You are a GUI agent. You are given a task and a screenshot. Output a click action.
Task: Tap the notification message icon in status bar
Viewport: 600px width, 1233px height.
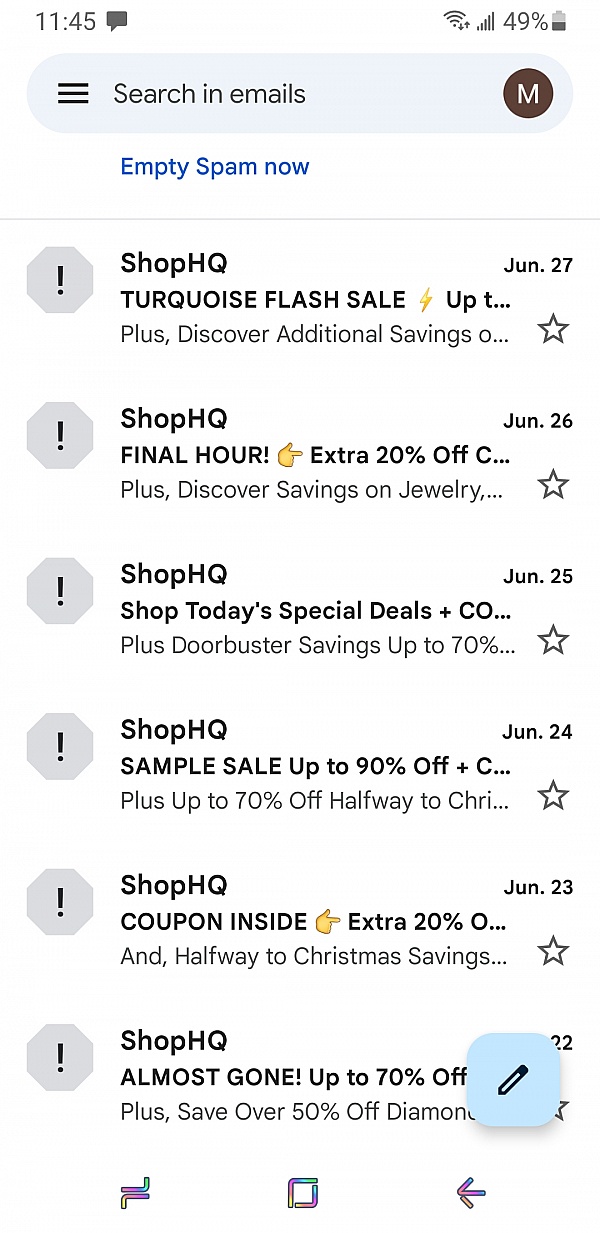[x=118, y=20]
